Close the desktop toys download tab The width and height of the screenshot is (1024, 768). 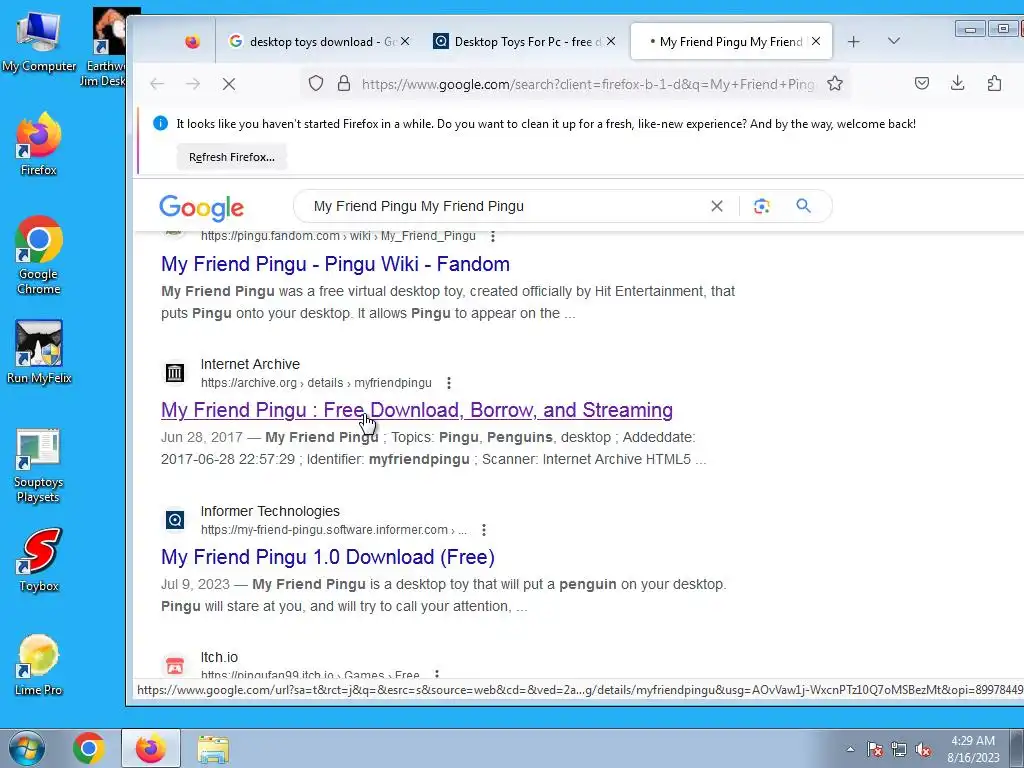[x=405, y=41]
